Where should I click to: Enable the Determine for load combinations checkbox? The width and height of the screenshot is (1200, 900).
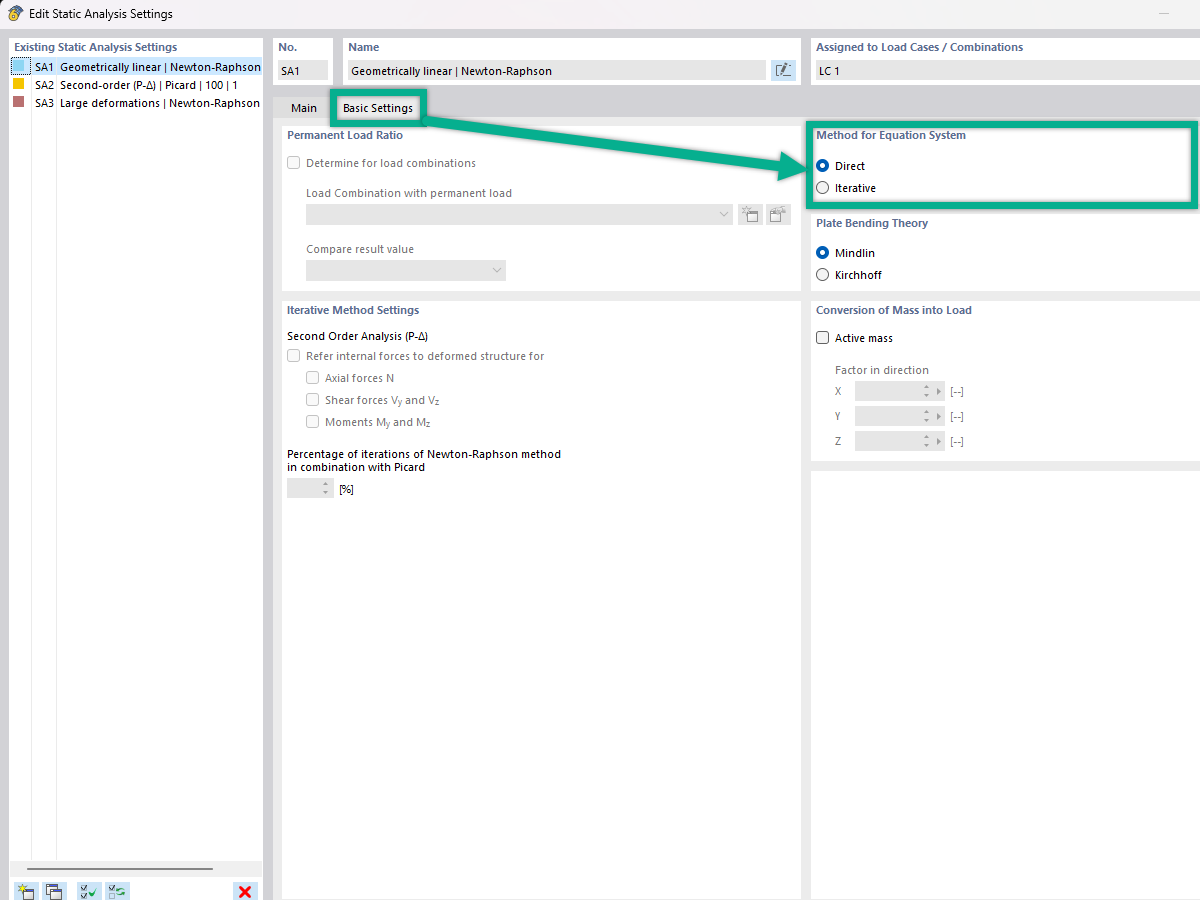click(x=294, y=162)
